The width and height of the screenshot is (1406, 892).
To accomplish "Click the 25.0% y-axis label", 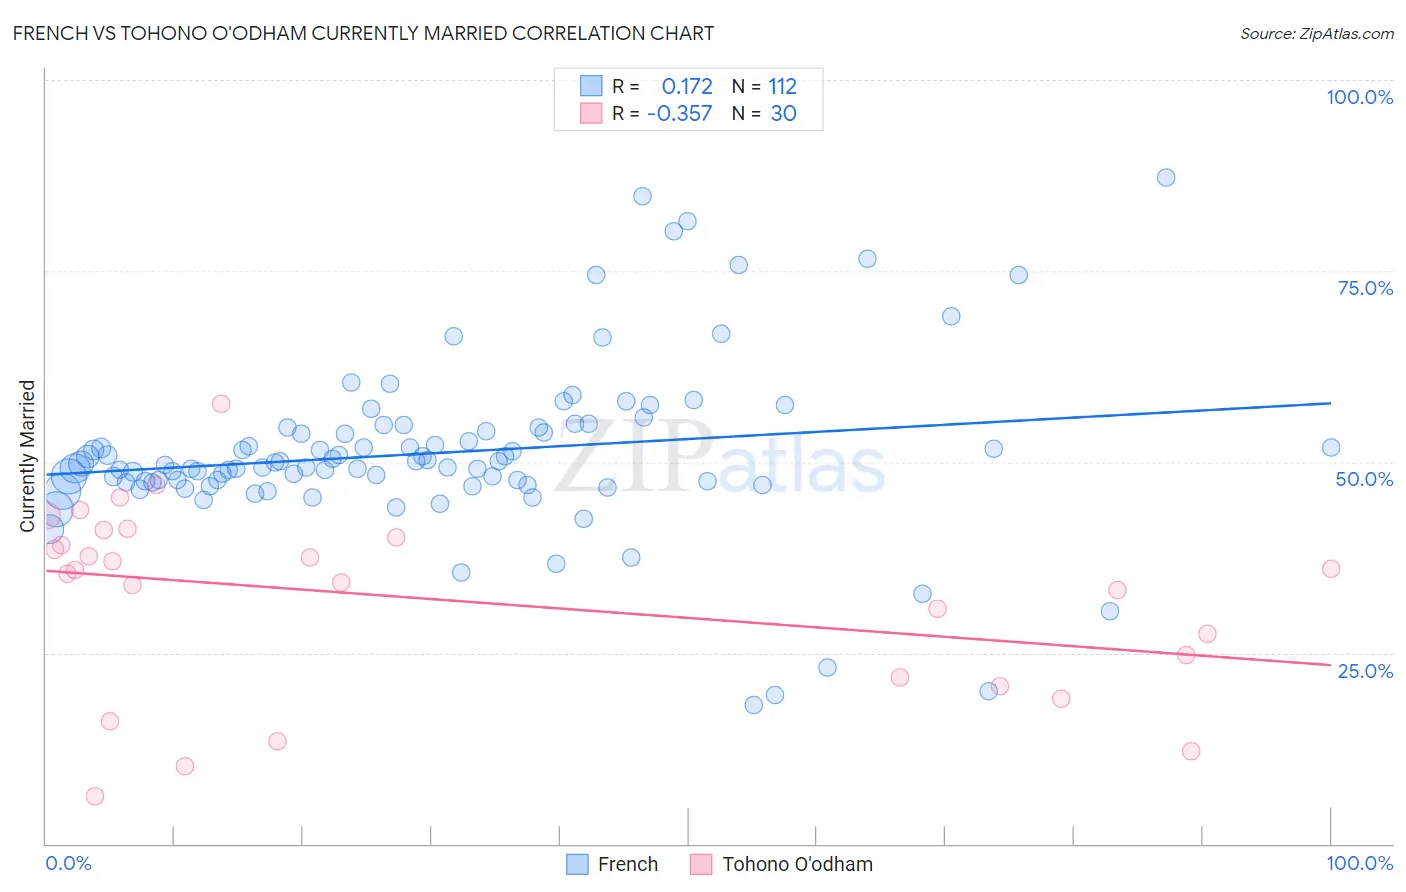I will 1365,671.
